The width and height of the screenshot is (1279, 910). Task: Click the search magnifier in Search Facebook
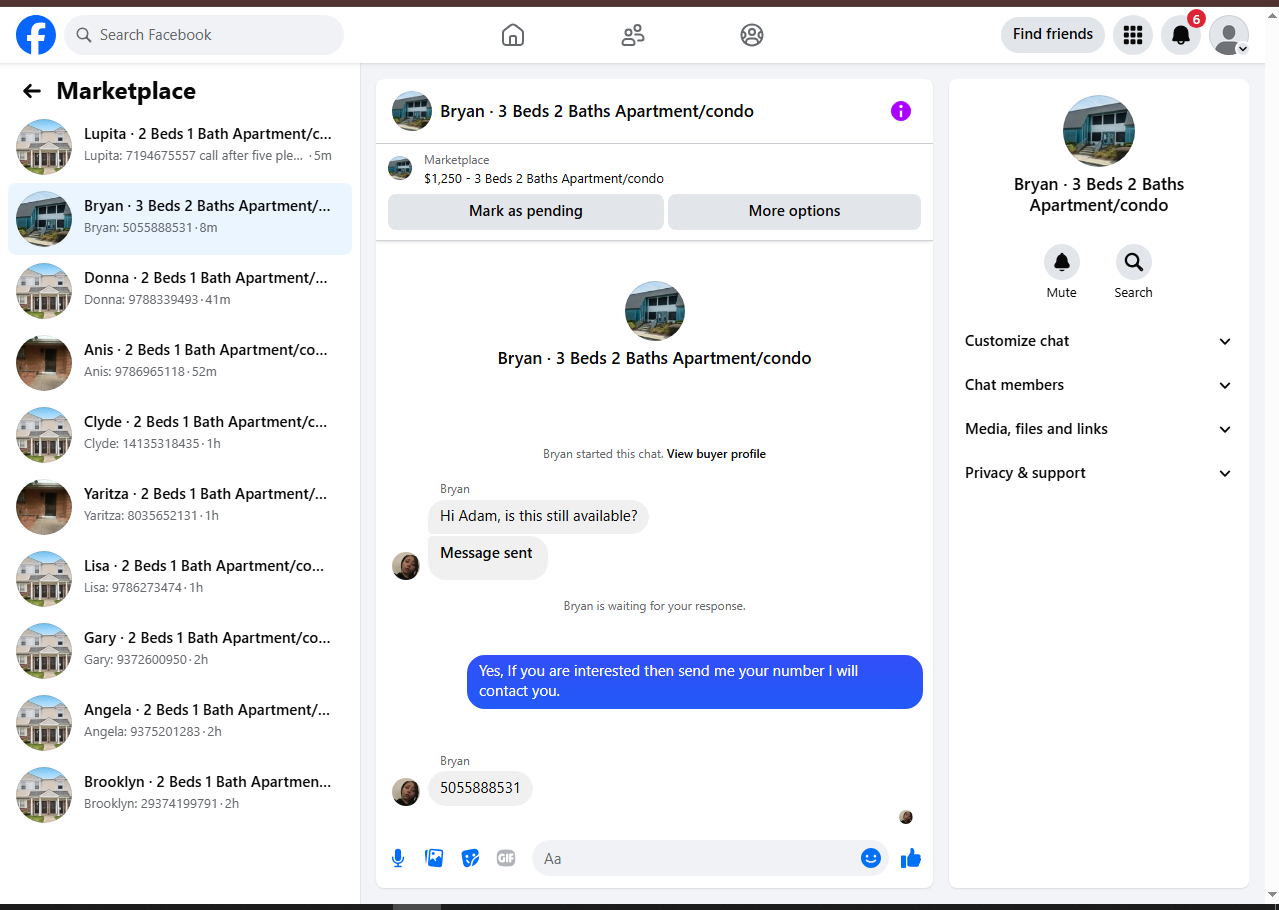coord(84,35)
